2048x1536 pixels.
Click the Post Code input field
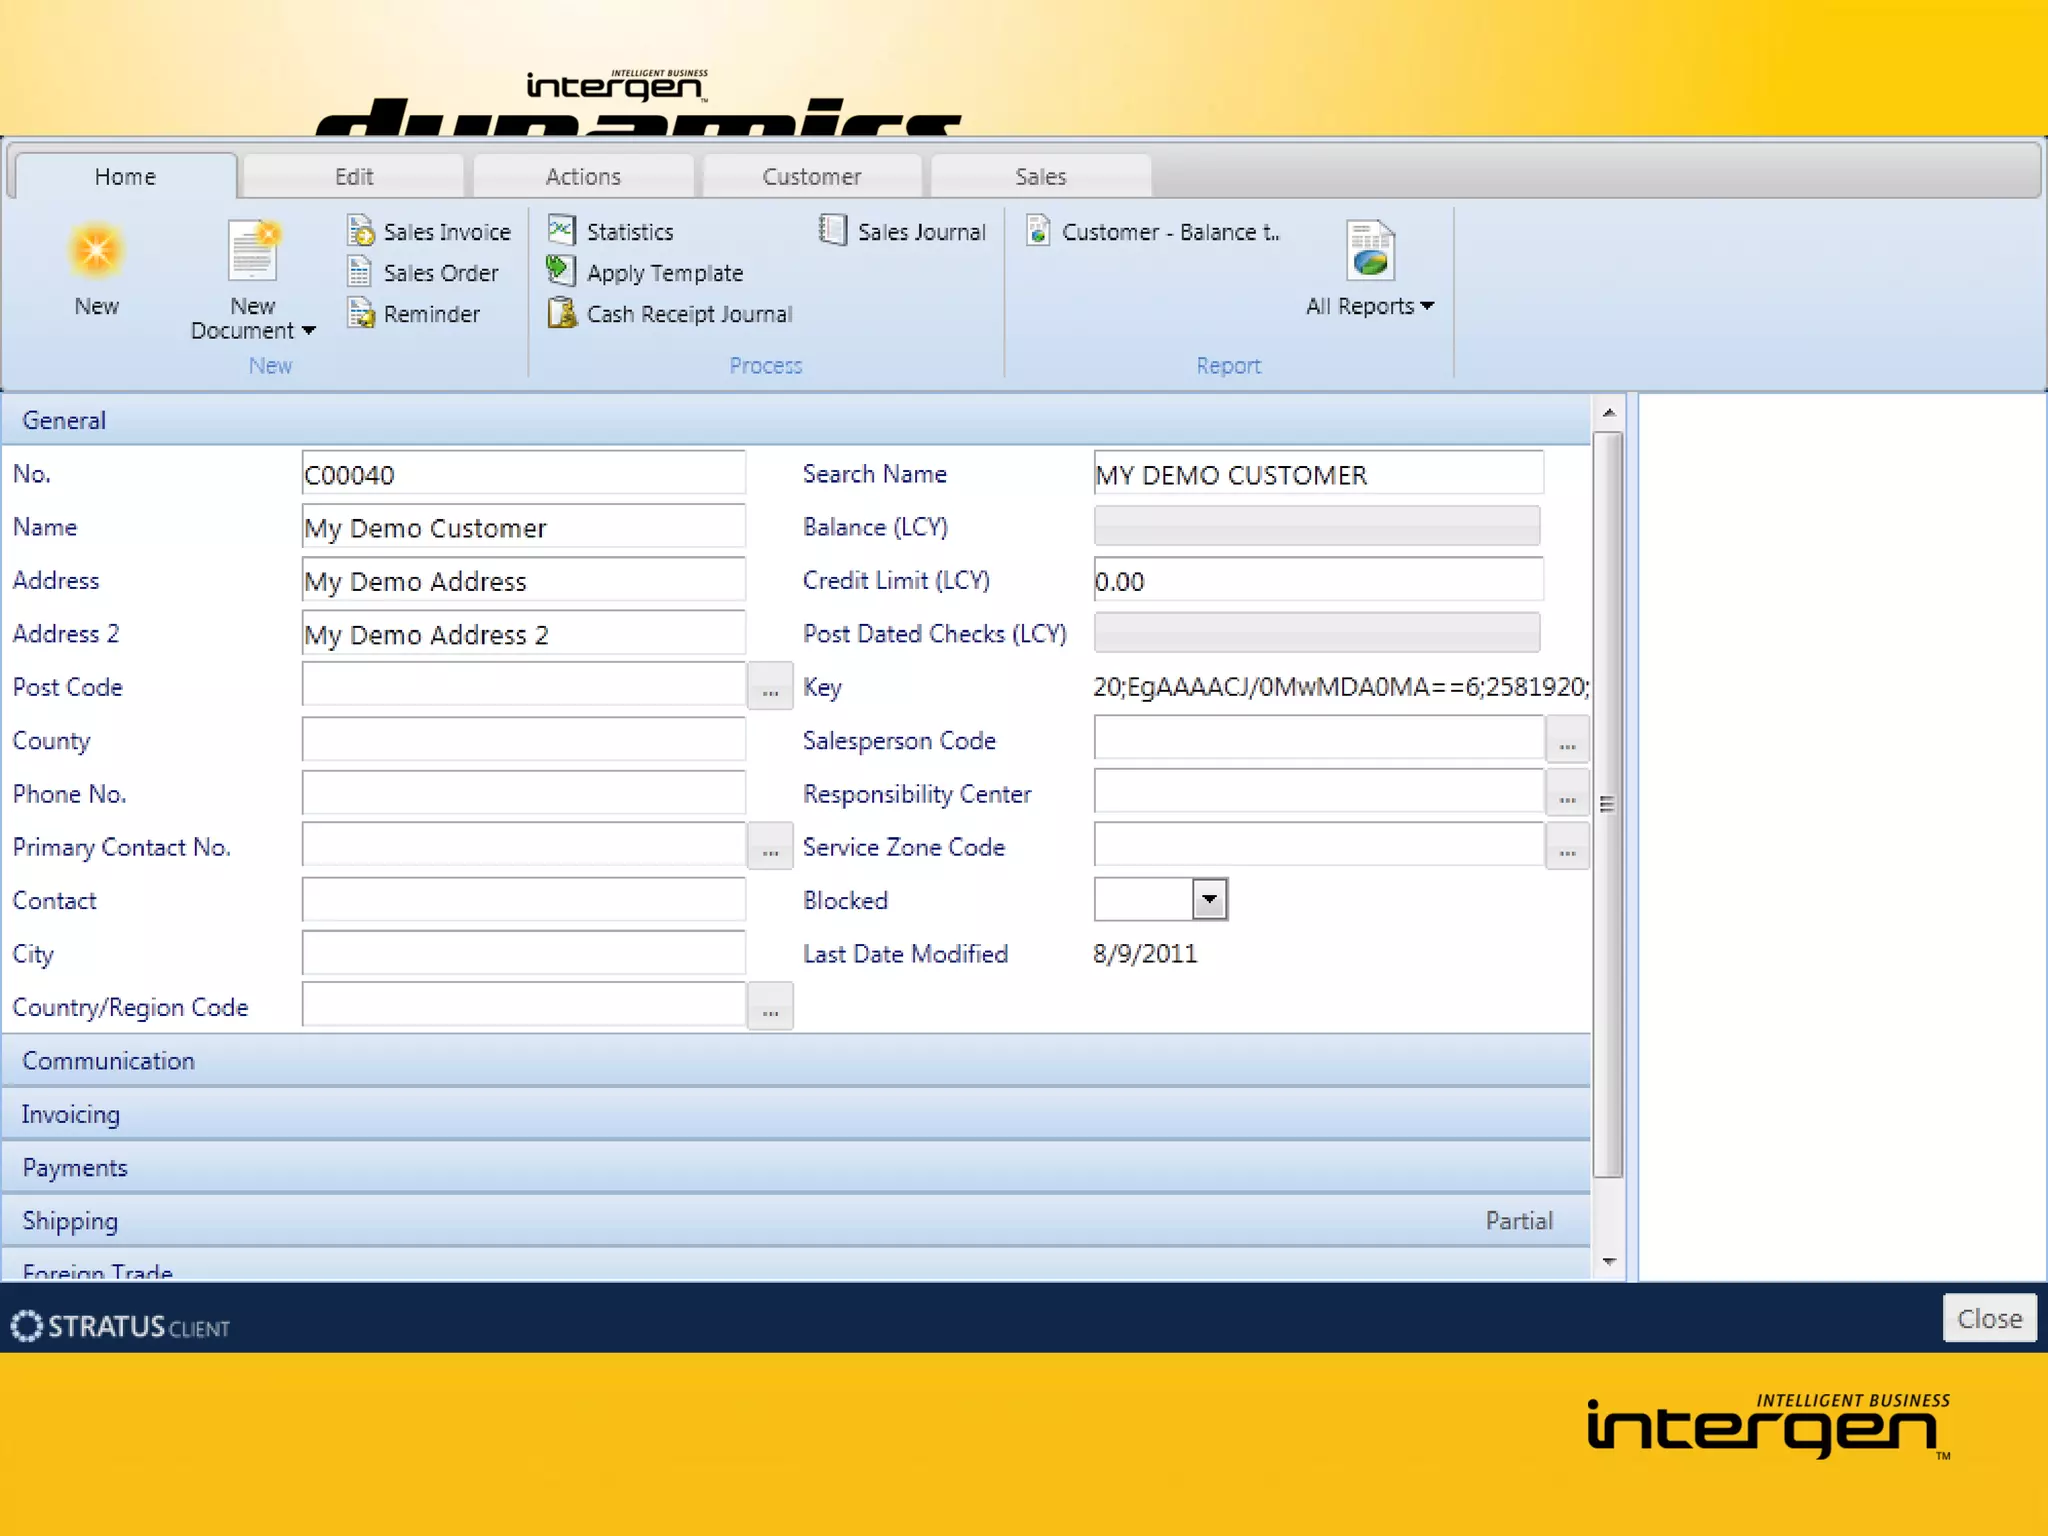(524, 686)
